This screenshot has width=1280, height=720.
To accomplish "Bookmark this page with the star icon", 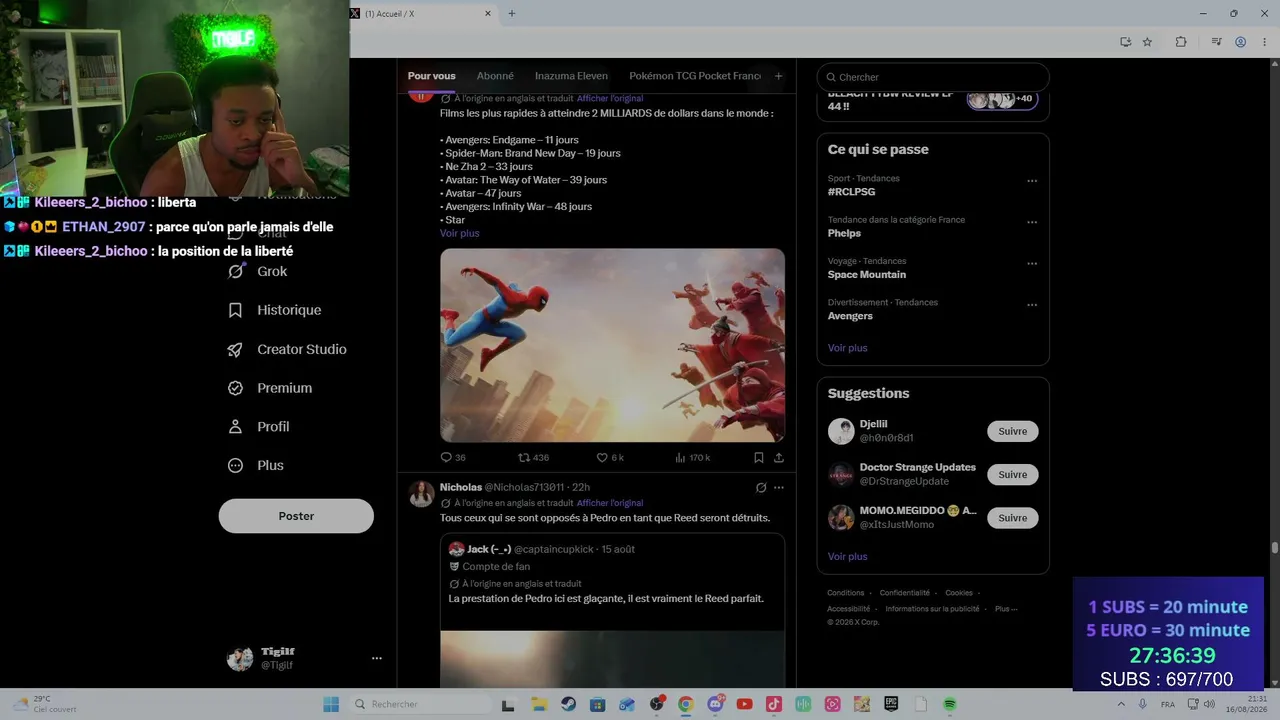I will tap(1147, 42).
